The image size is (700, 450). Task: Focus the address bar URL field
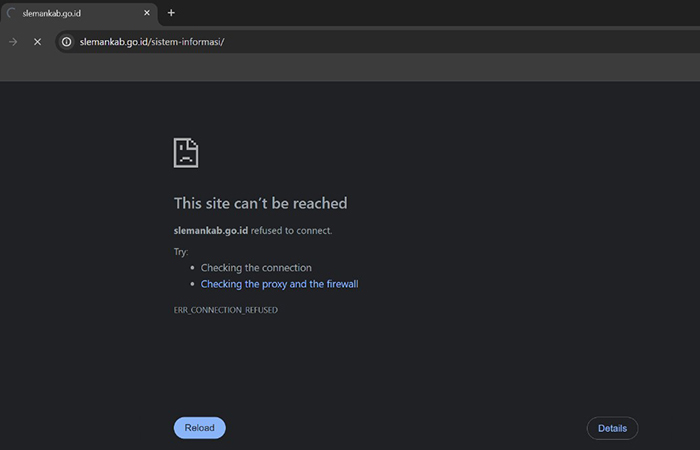[300, 42]
